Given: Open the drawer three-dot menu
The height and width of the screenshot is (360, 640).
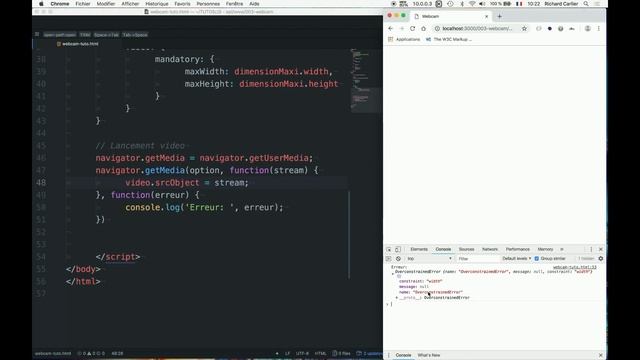Looking at the screenshot, I should [389, 355].
